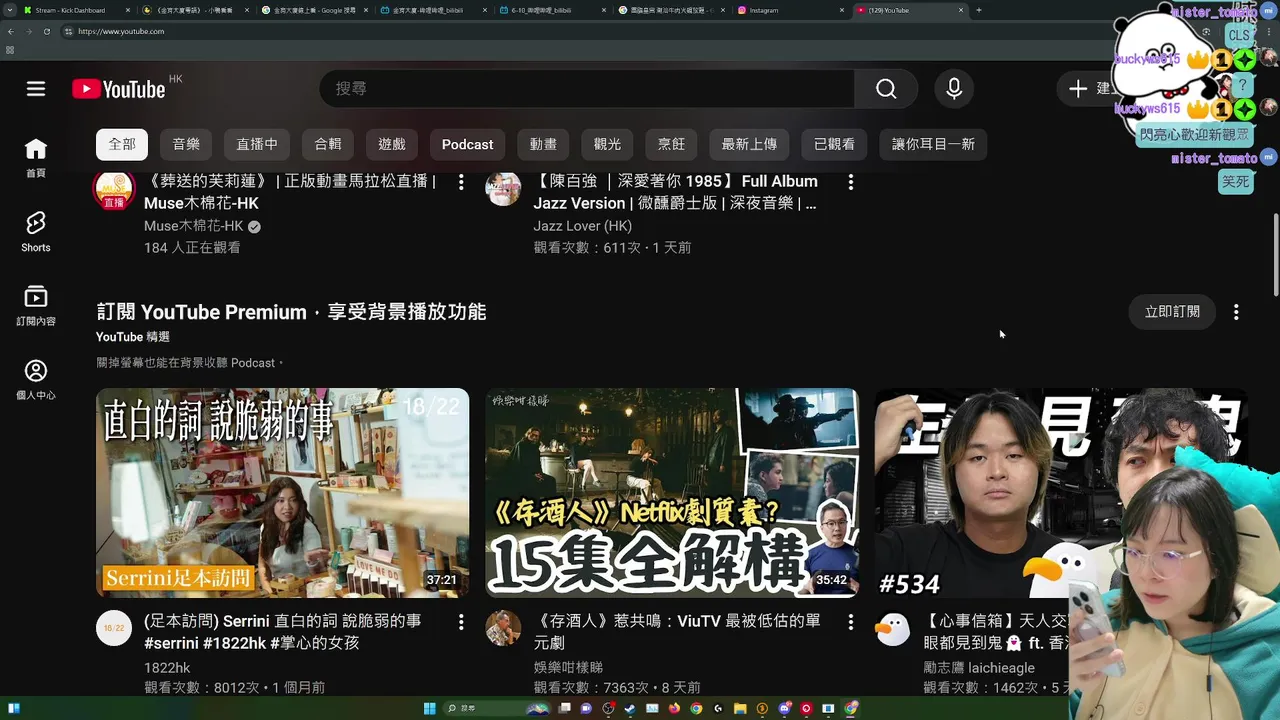
Task: Click the 訂閱 YouTube Premium section heading
Action: [x=291, y=312]
